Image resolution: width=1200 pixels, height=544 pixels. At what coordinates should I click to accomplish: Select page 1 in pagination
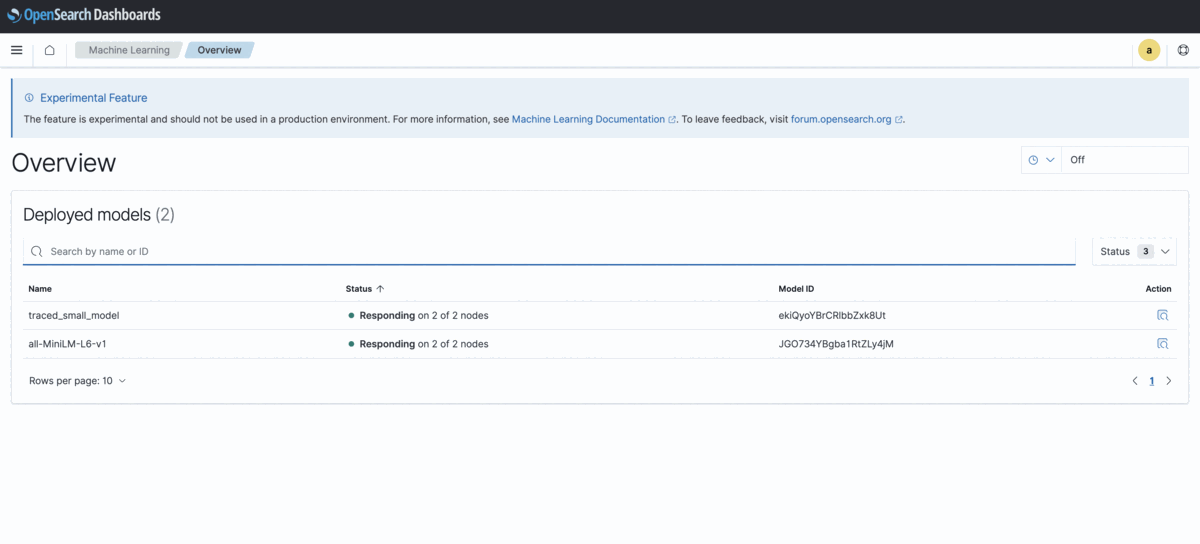tap(1152, 381)
